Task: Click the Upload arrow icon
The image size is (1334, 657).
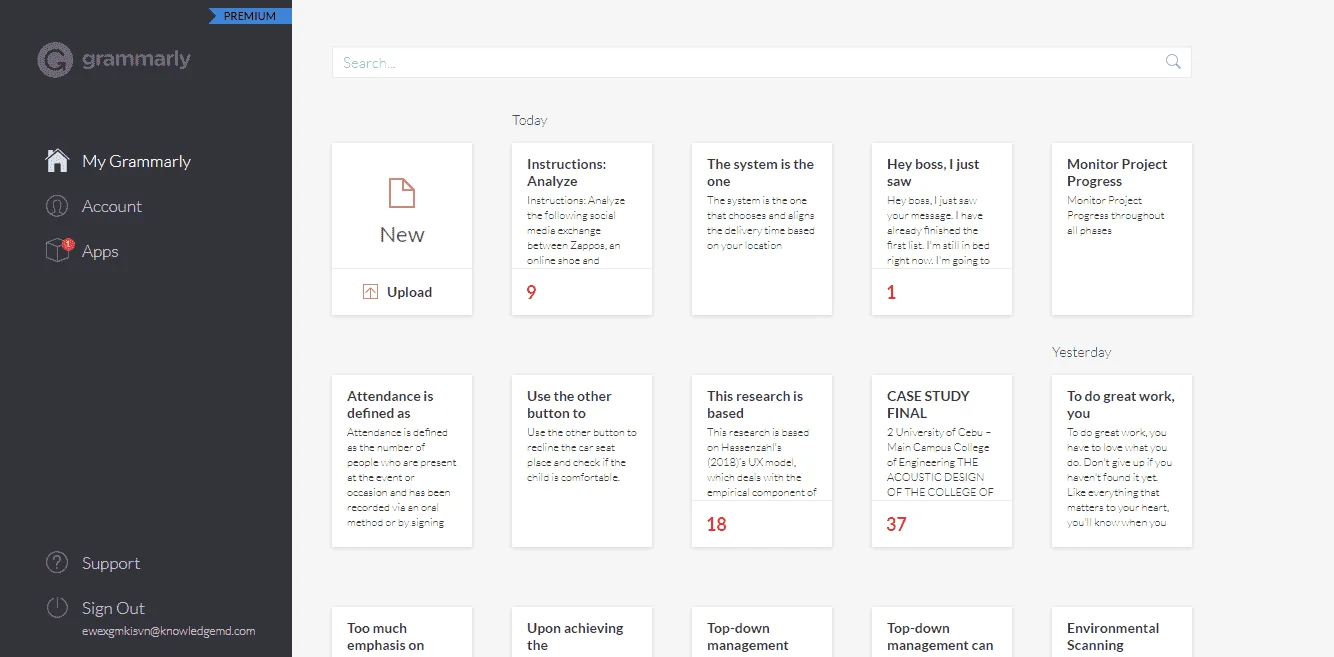Action: (x=370, y=292)
